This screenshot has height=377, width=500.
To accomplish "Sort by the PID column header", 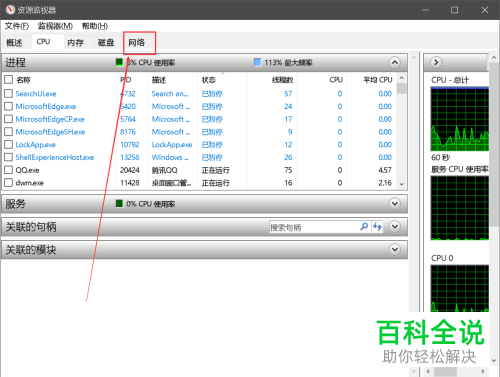I will click(126, 80).
